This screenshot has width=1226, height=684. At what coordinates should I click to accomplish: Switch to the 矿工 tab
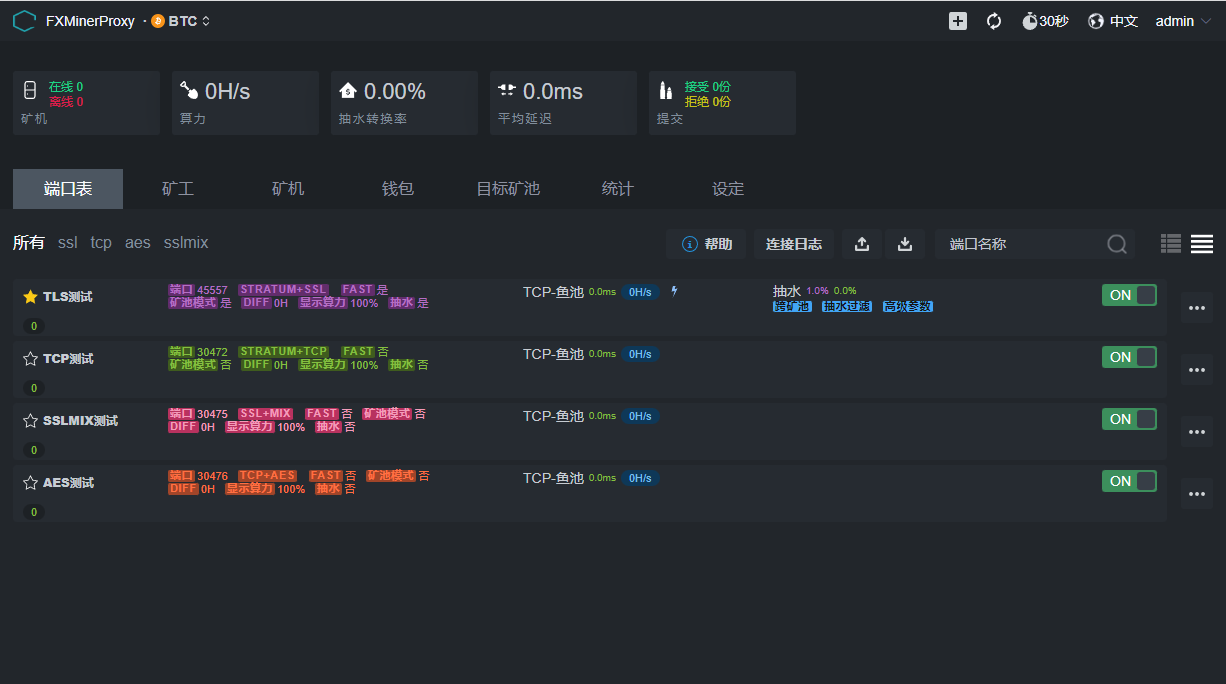tap(178, 189)
